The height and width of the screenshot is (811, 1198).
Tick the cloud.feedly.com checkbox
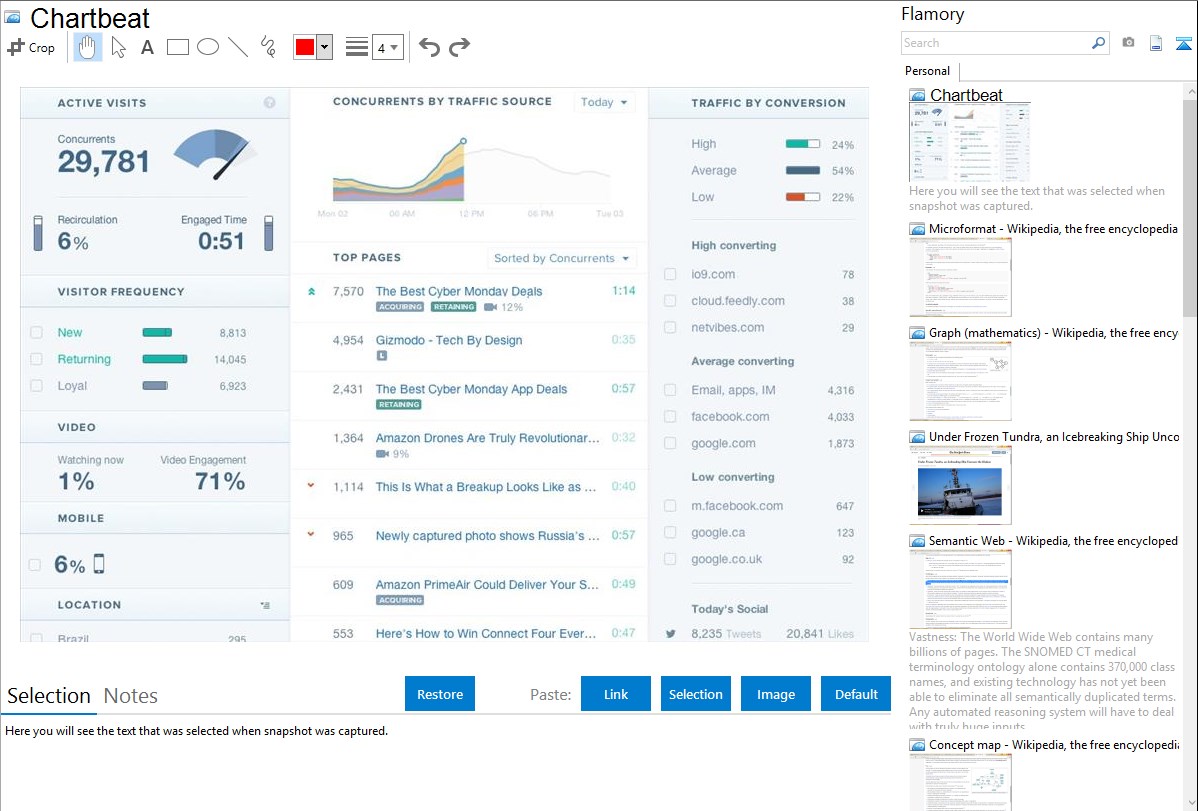click(670, 301)
